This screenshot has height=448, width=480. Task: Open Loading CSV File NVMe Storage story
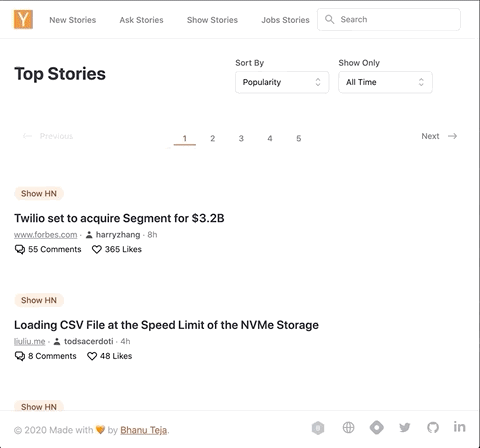(166, 325)
